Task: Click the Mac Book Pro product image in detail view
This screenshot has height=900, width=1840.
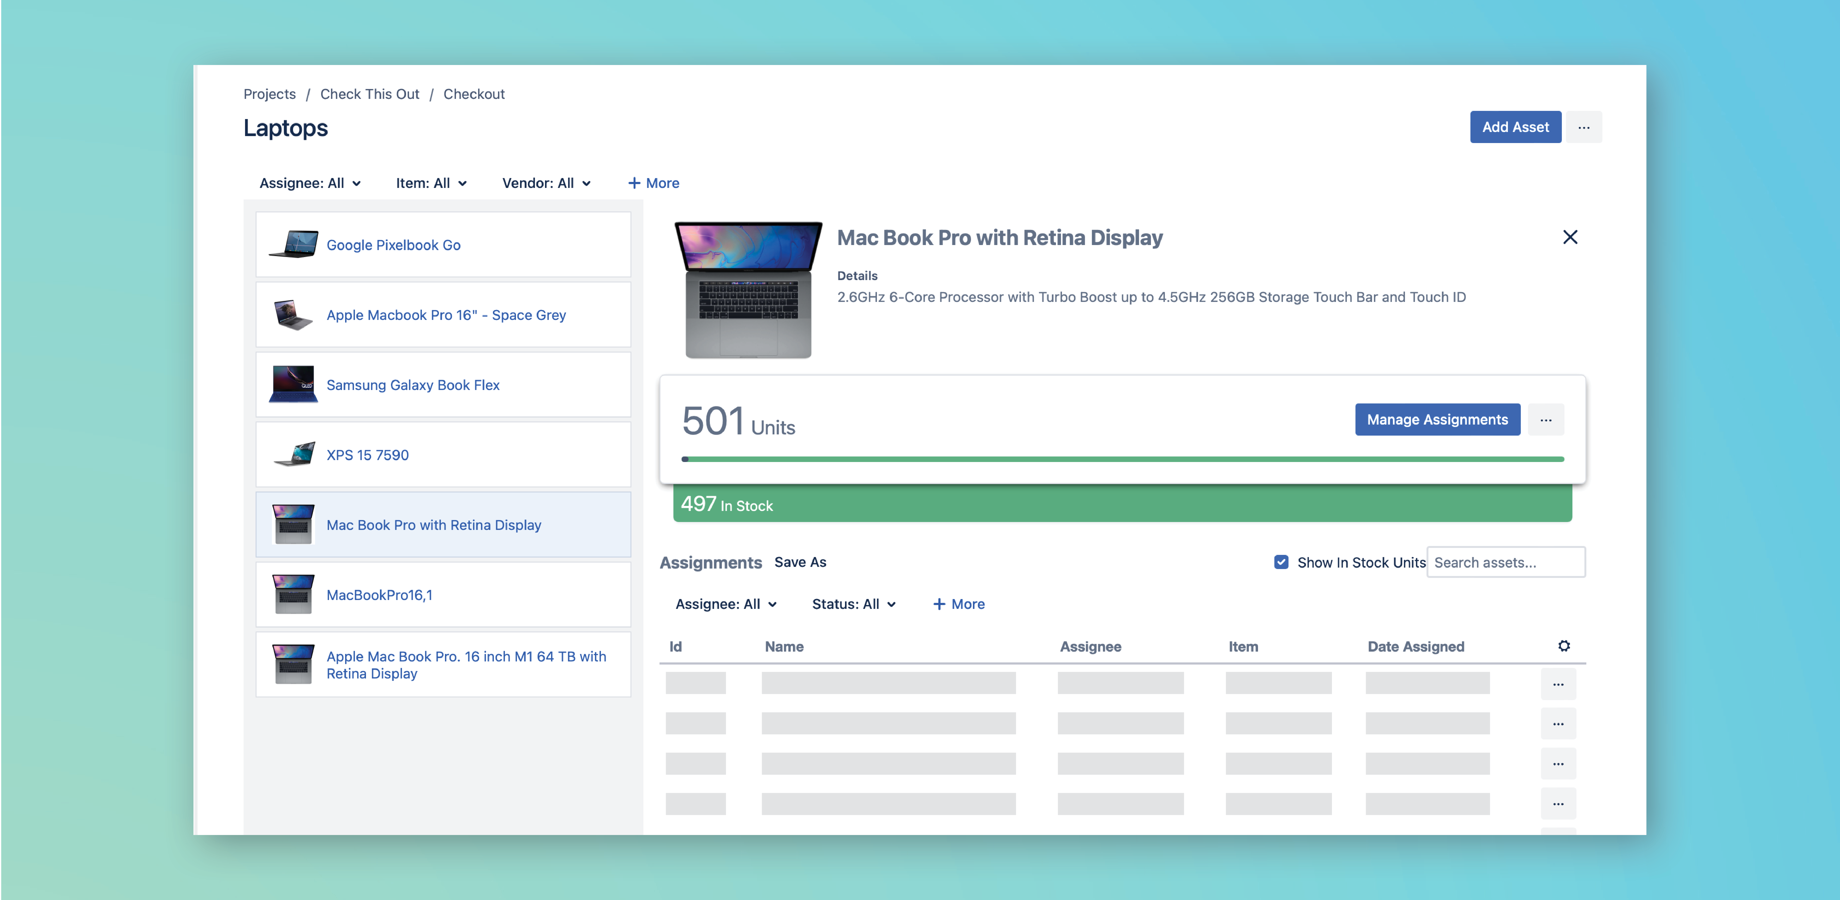Action: [747, 288]
